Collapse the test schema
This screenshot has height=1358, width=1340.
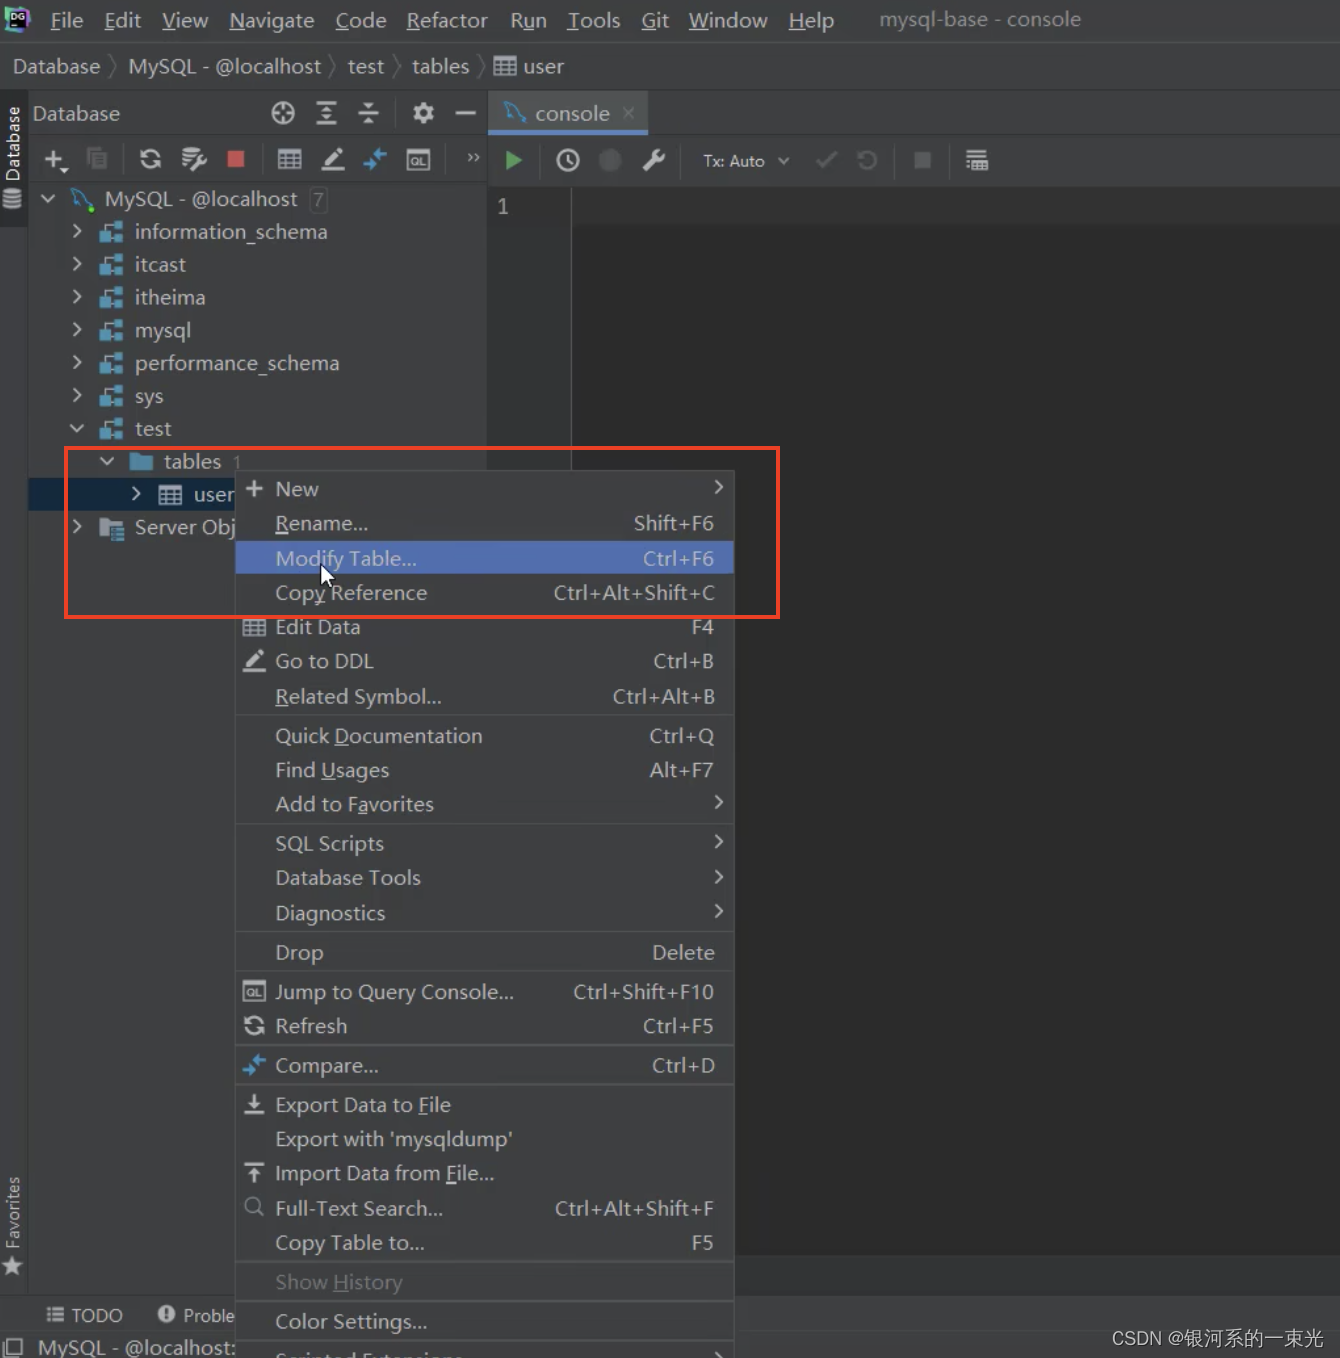tap(77, 428)
